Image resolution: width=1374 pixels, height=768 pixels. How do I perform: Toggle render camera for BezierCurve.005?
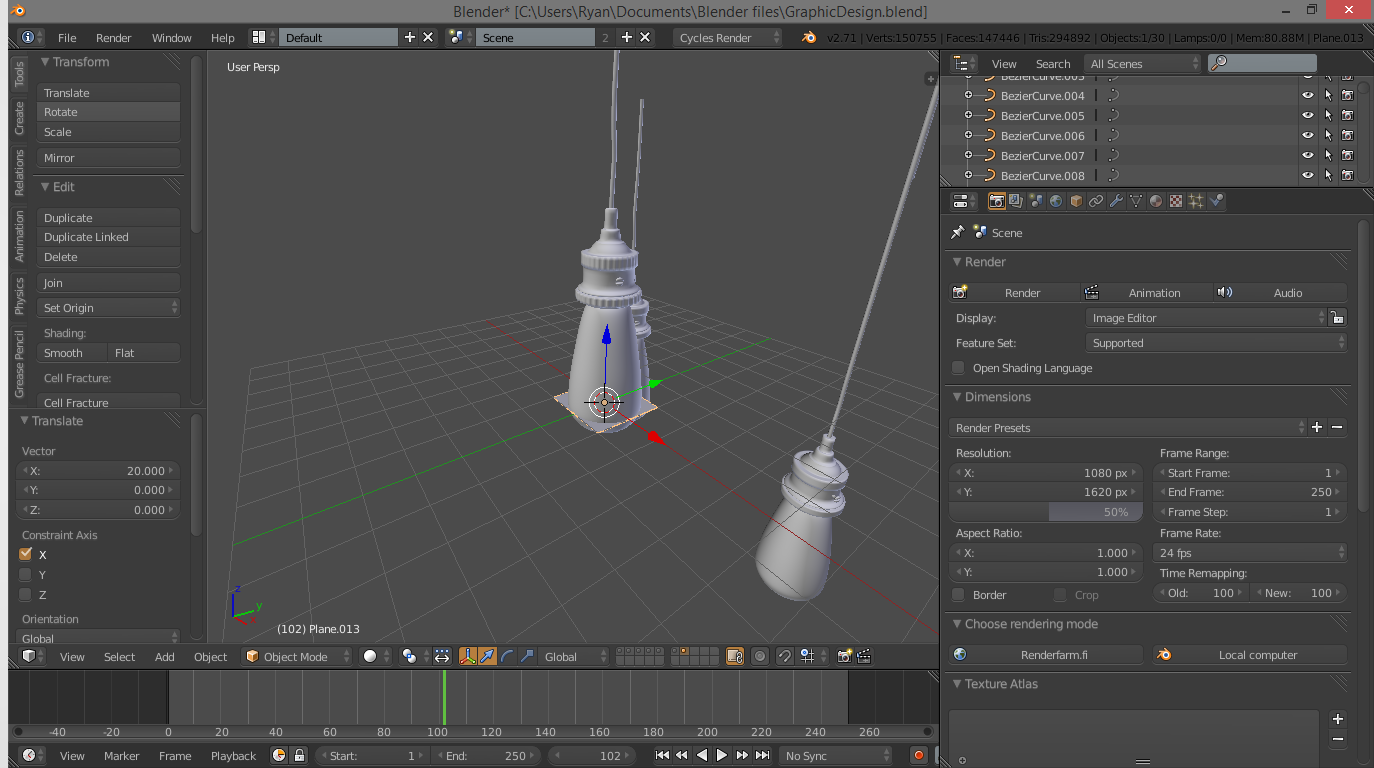[1347, 115]
